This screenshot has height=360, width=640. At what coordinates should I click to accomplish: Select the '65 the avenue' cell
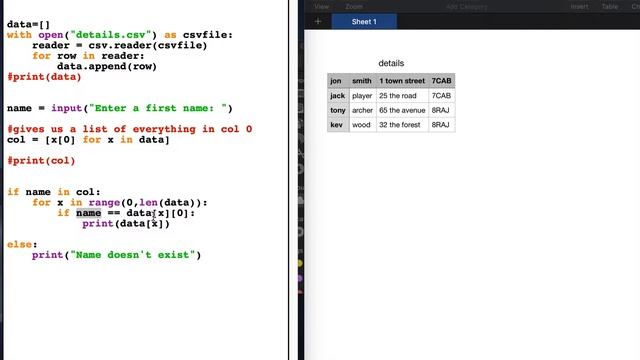402,110
